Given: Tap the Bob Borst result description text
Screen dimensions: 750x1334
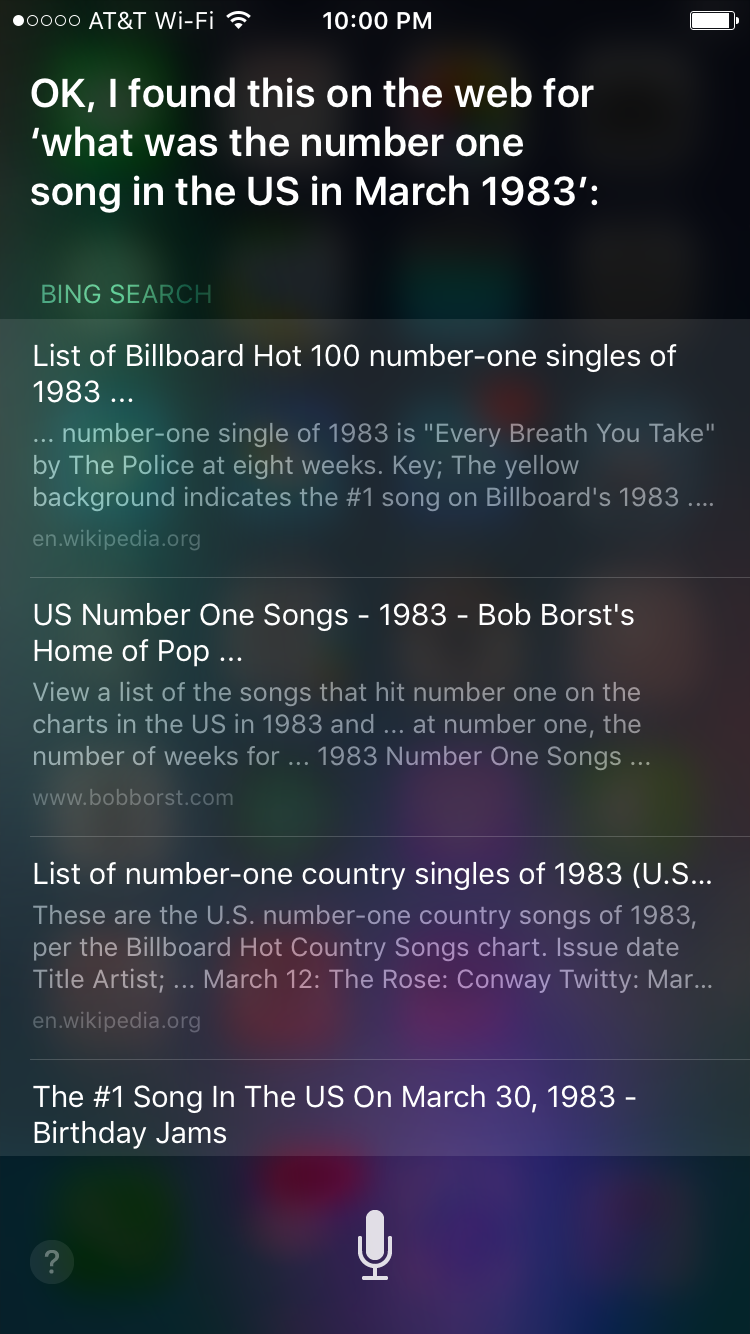Looking at the screenshot, I should pyautogui.click(x=341, y=724).
